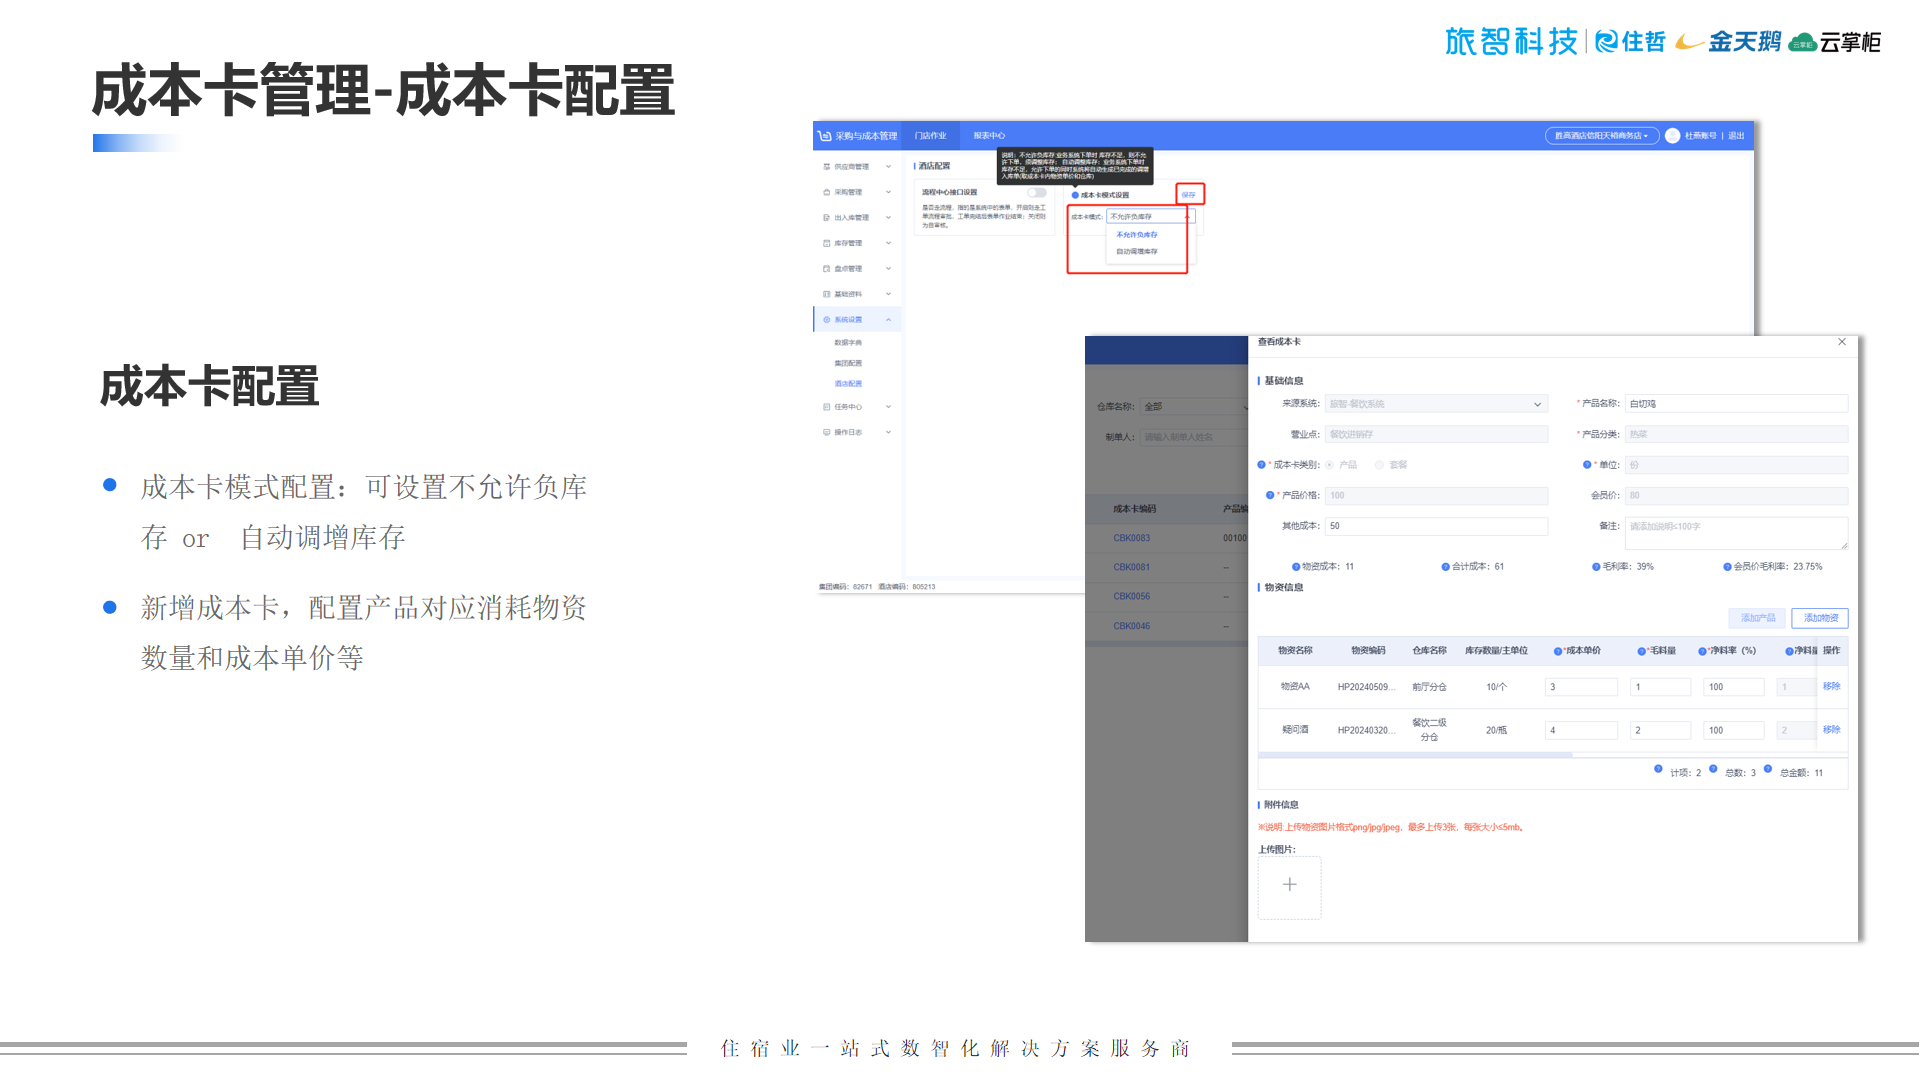Open the 报表中心 top tab
Screen dimensions: 1920x1080
pos(989,136)
